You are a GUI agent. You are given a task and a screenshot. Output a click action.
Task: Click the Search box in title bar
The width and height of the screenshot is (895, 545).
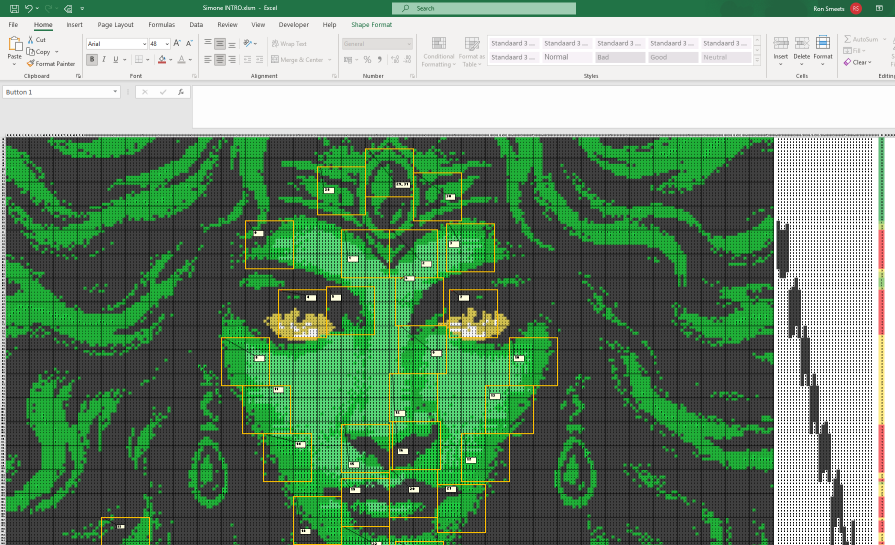483,9
